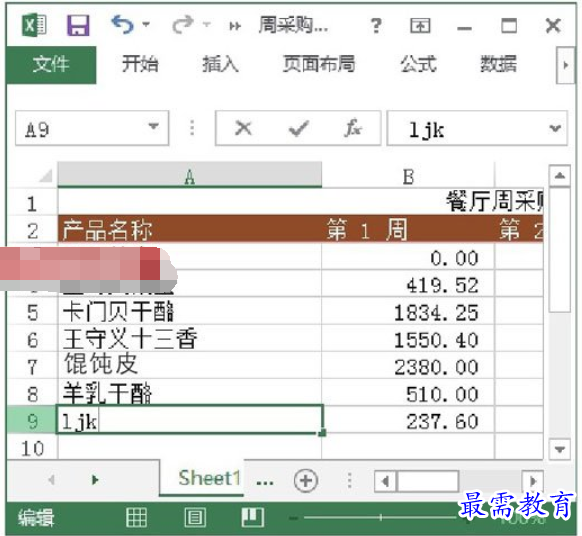Select row 10 header
582x536 pixels.
[x=32, y=448]
